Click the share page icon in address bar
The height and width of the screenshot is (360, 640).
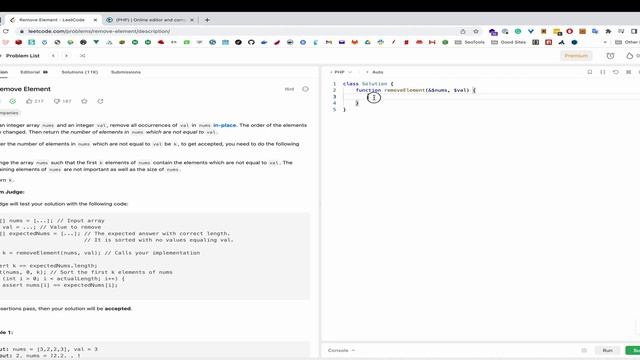463,31
